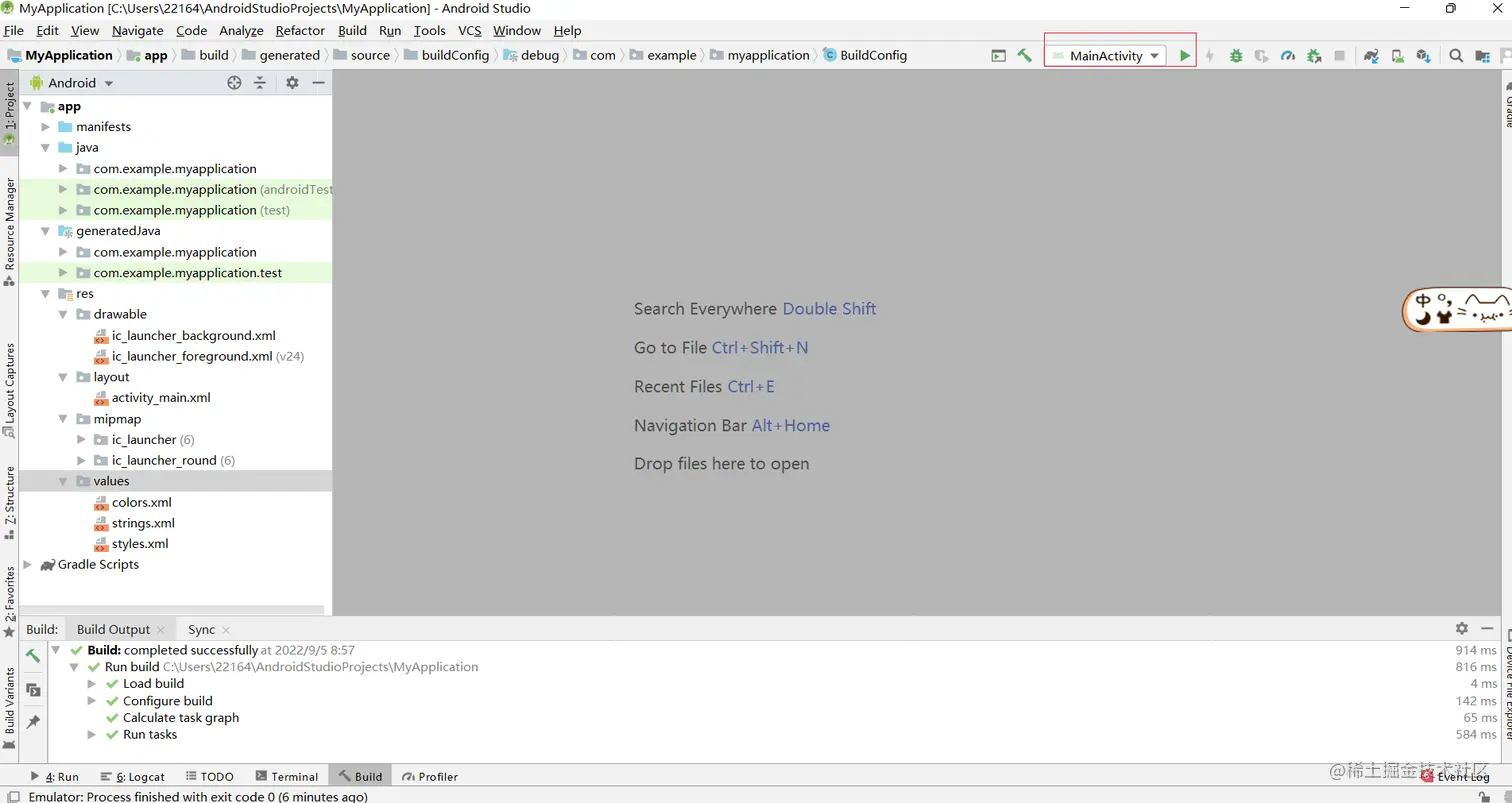Viewport: 1512px width, 803px height.
Task: Open the Refactor menu
Action: click(300, 31)
